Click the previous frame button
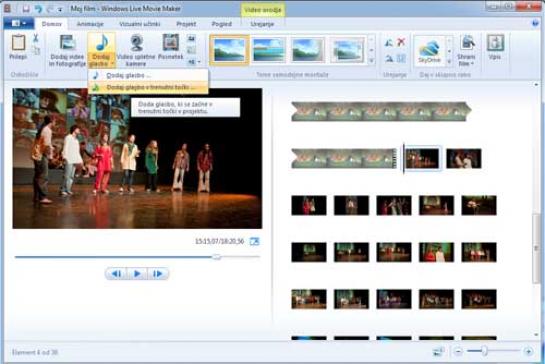Image resolution: width=545 pixels, height=364 pixels. point(116,274)
